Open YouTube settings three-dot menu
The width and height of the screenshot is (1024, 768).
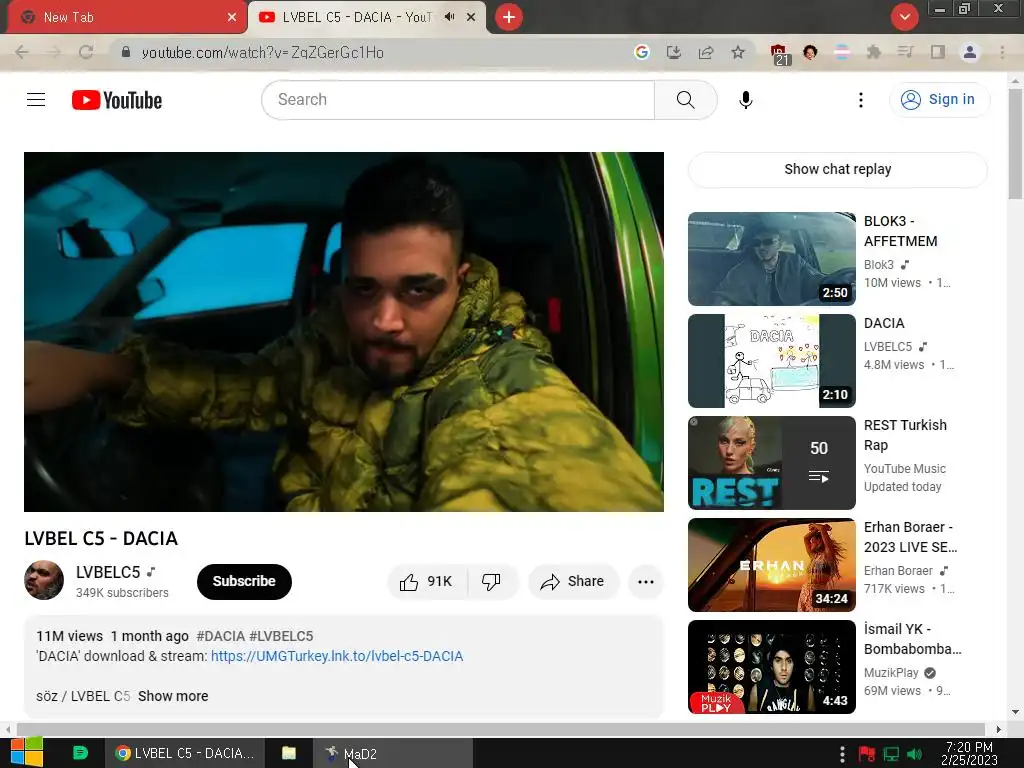pos(861,100)
